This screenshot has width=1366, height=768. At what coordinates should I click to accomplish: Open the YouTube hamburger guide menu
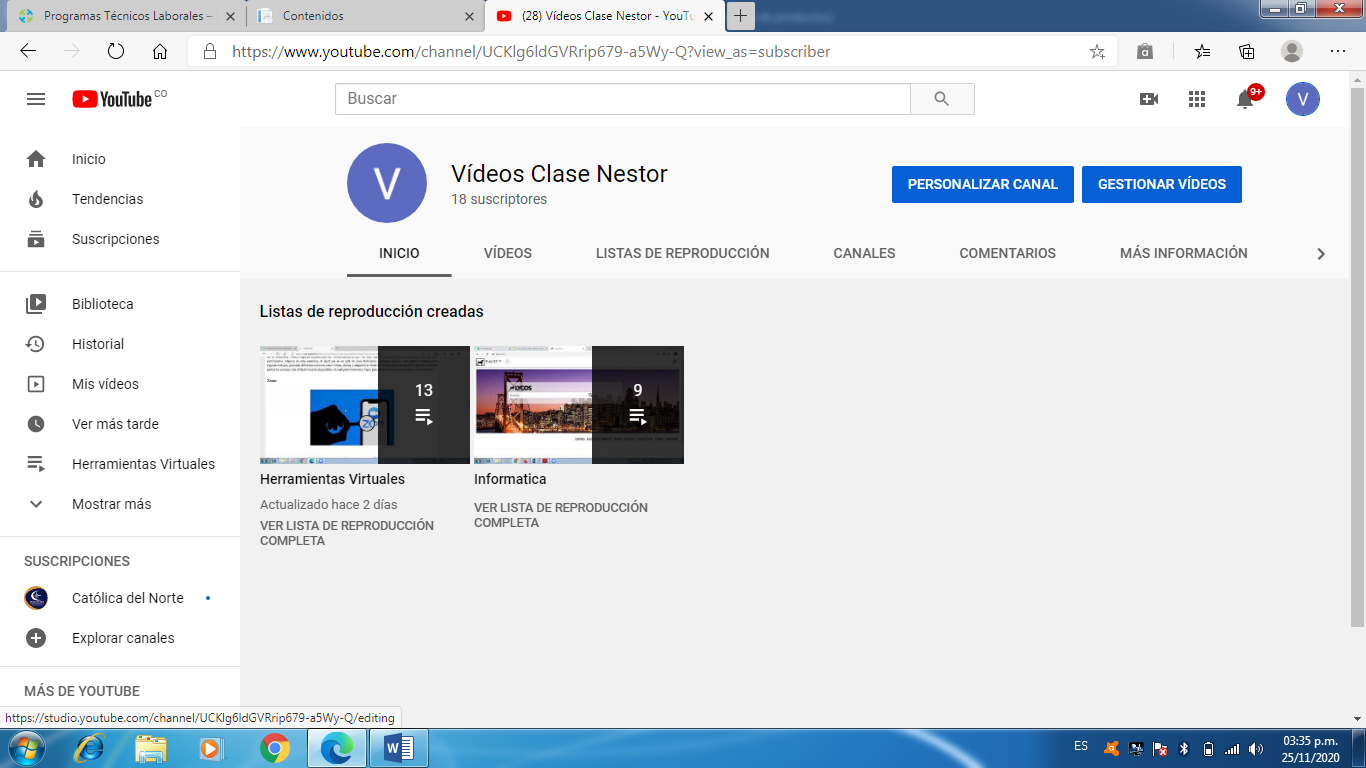[x=36, y=99]
